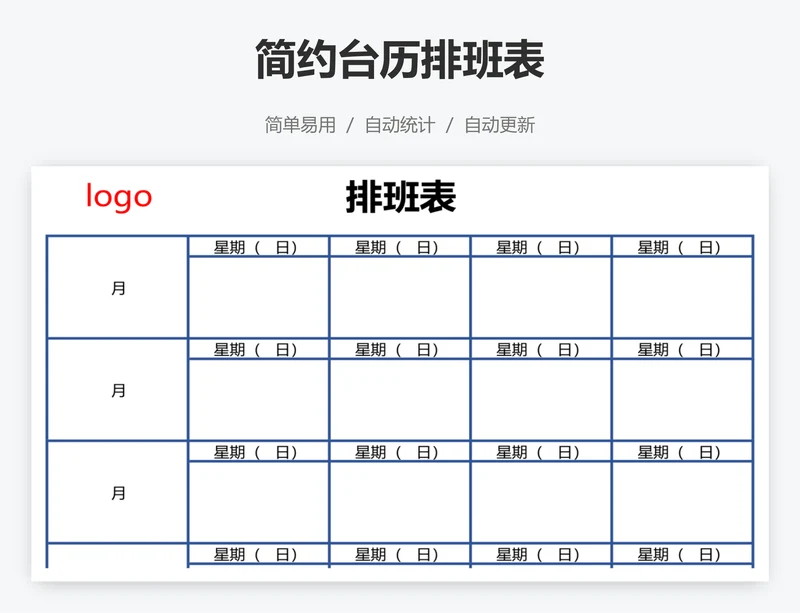Click fourth row's last 星期( 日) header
The height and width of the screenshot is (613, 800).
(682, 554)
